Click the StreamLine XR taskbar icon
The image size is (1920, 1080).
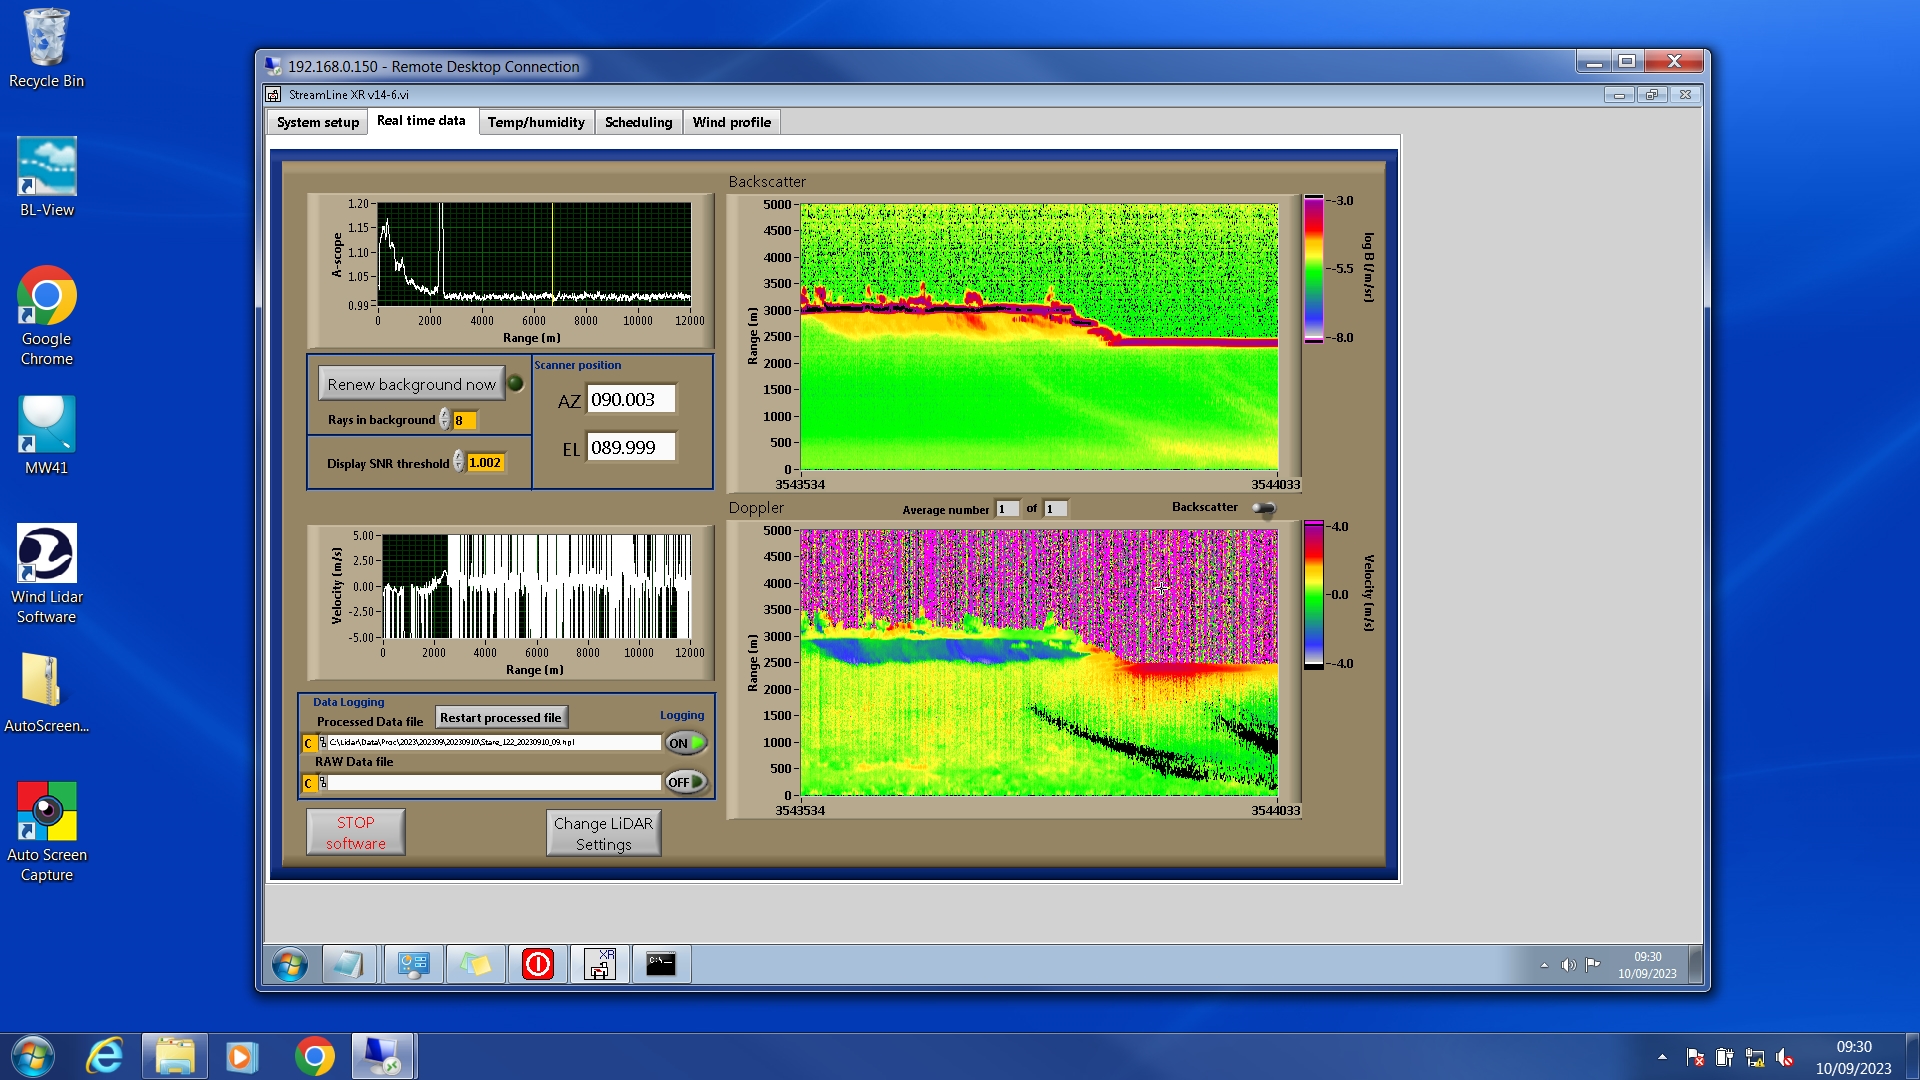pyautogui.click(x=599, y=964)
